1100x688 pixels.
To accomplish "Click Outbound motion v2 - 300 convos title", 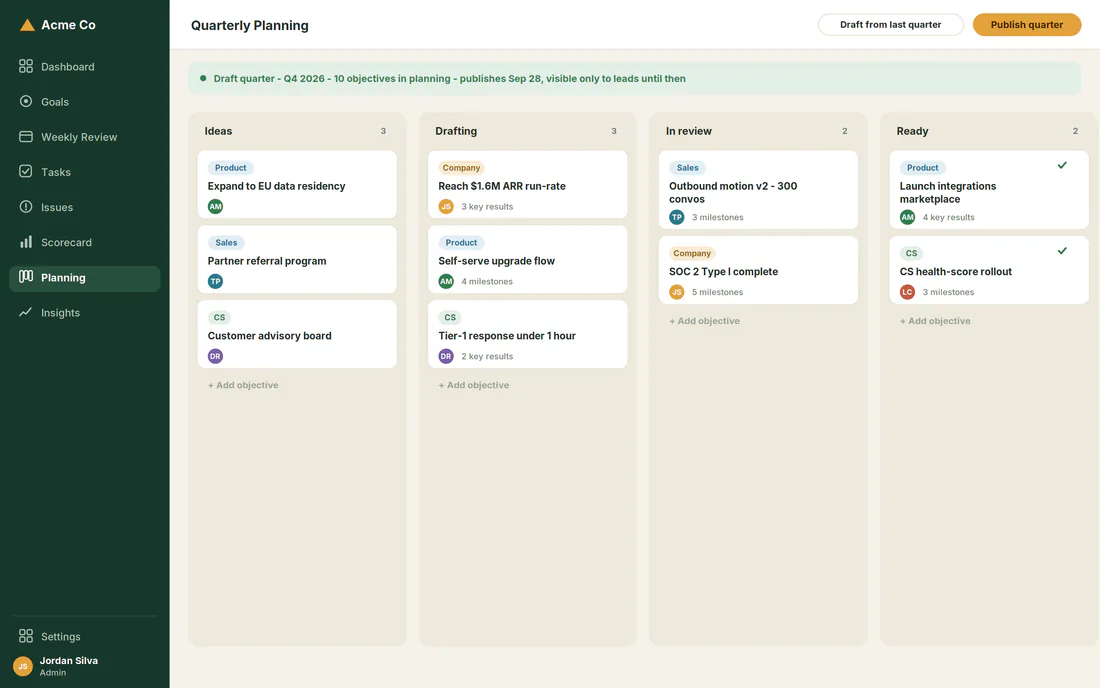I will [x=732, y=192].
